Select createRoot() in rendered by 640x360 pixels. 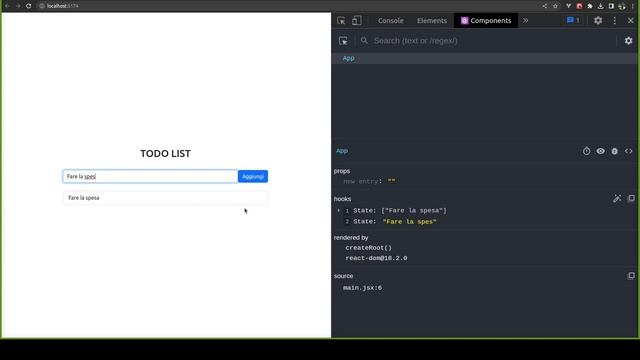(369, 248)
